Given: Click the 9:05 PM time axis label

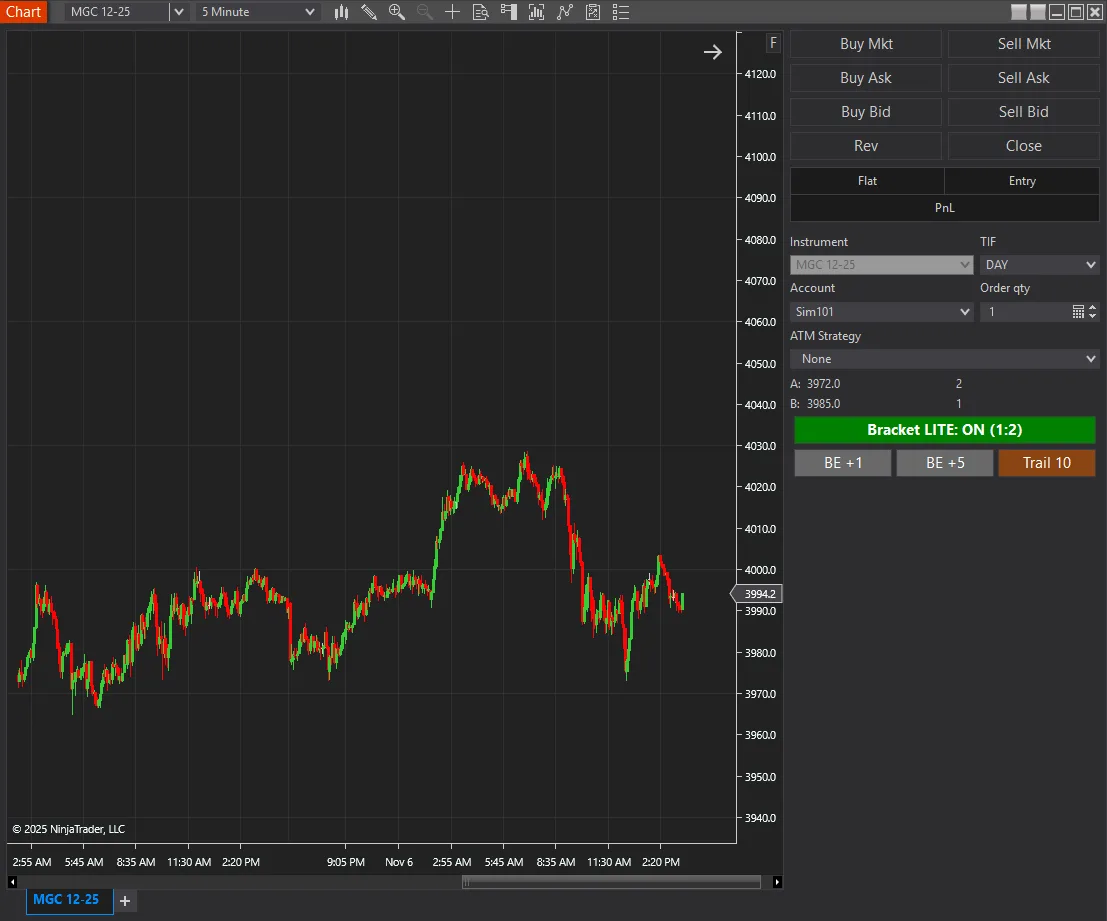Looking at the screenshot, I should click(x=346, y=862).
